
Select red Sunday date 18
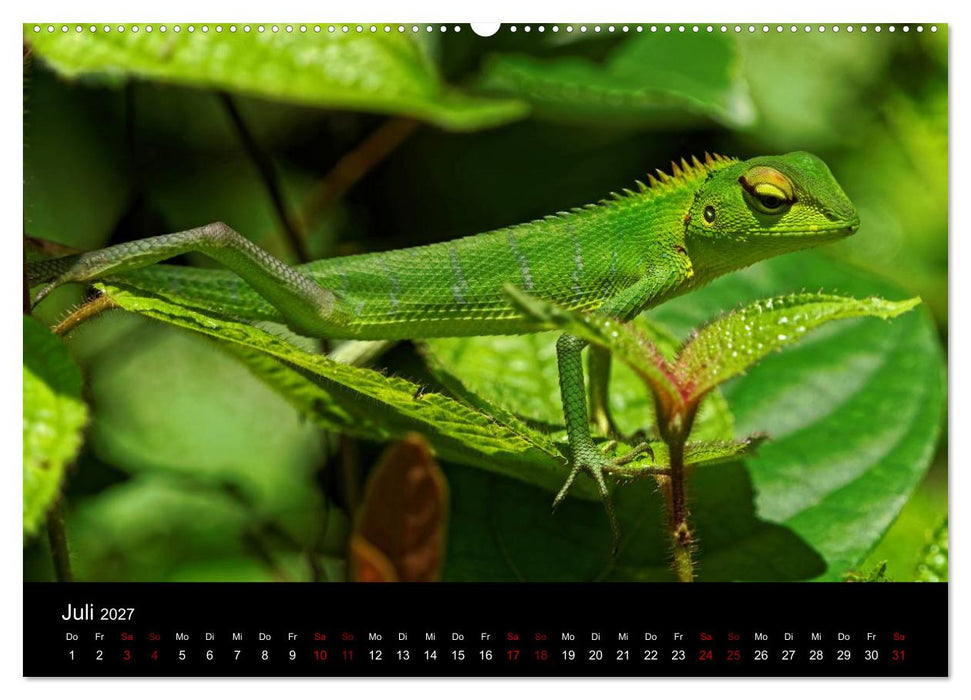tap(541, 655)
